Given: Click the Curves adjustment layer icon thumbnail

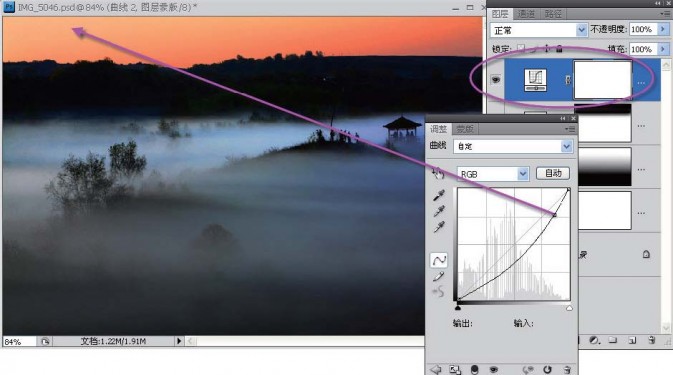Looking at the screenshot, I should 535,80.
